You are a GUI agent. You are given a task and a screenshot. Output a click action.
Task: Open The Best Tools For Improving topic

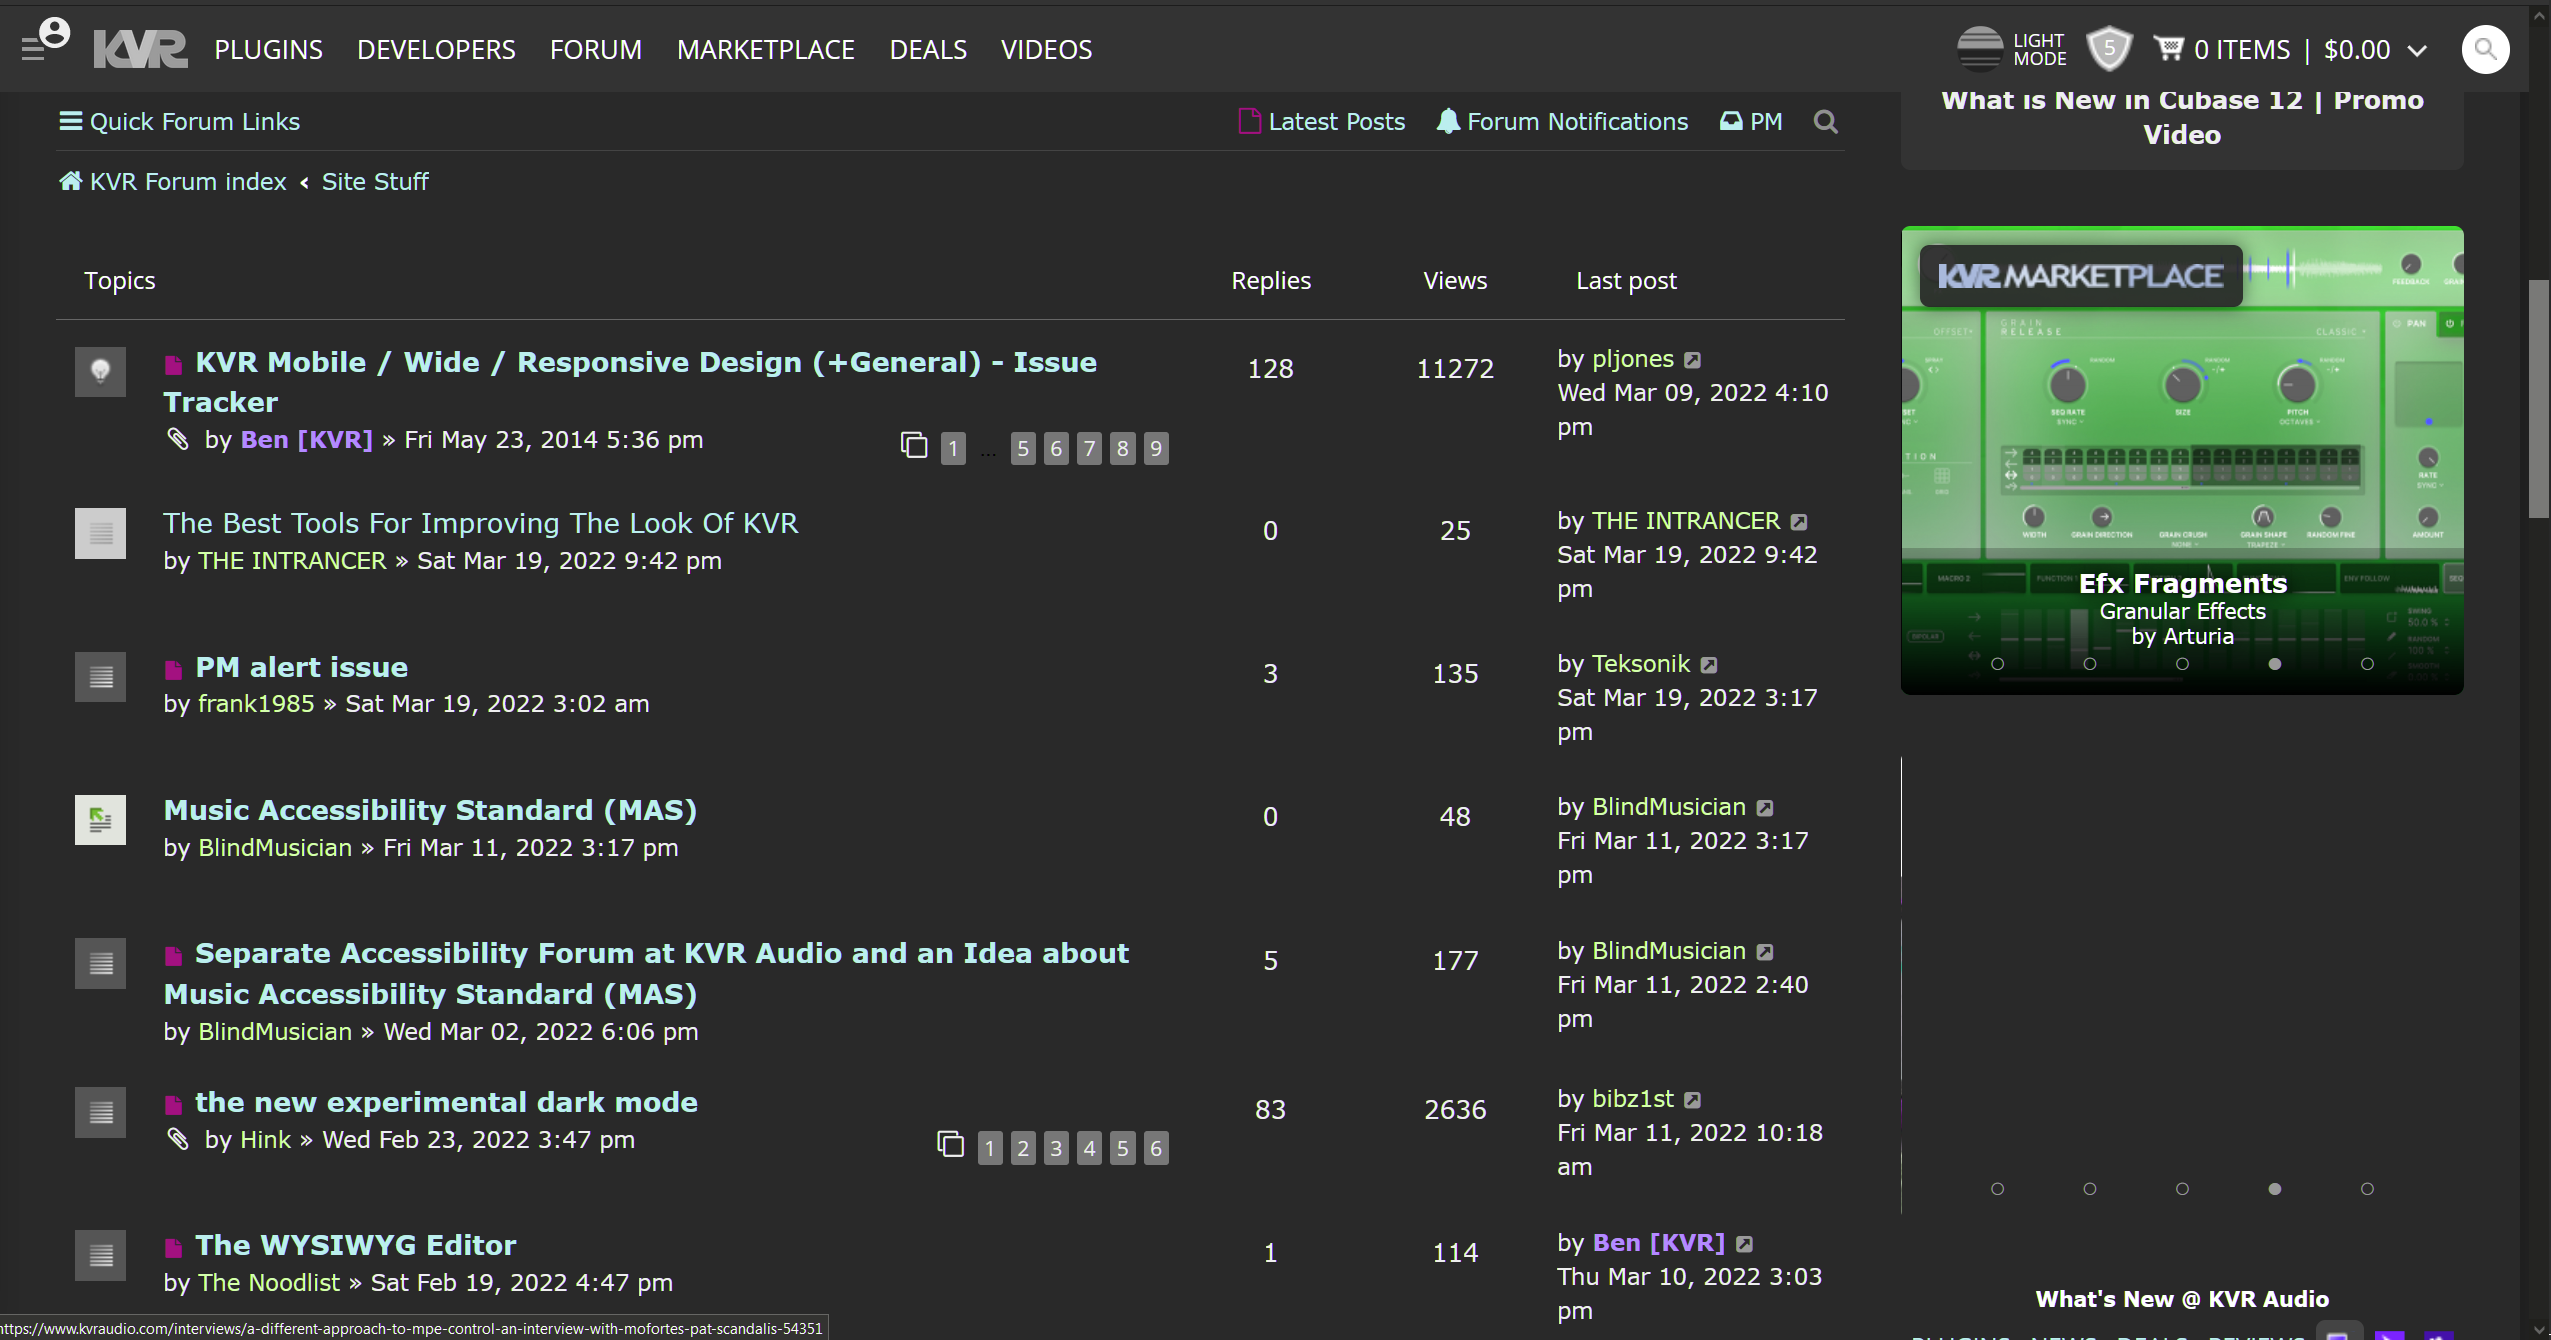click(x=481, y=523)
